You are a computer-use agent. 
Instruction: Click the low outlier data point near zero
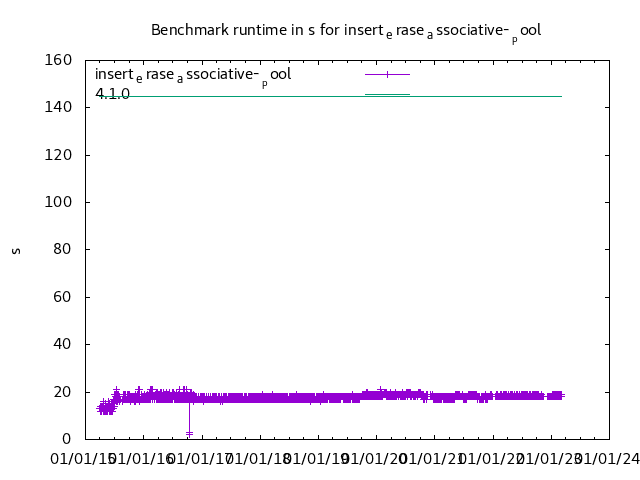(189, 433)
